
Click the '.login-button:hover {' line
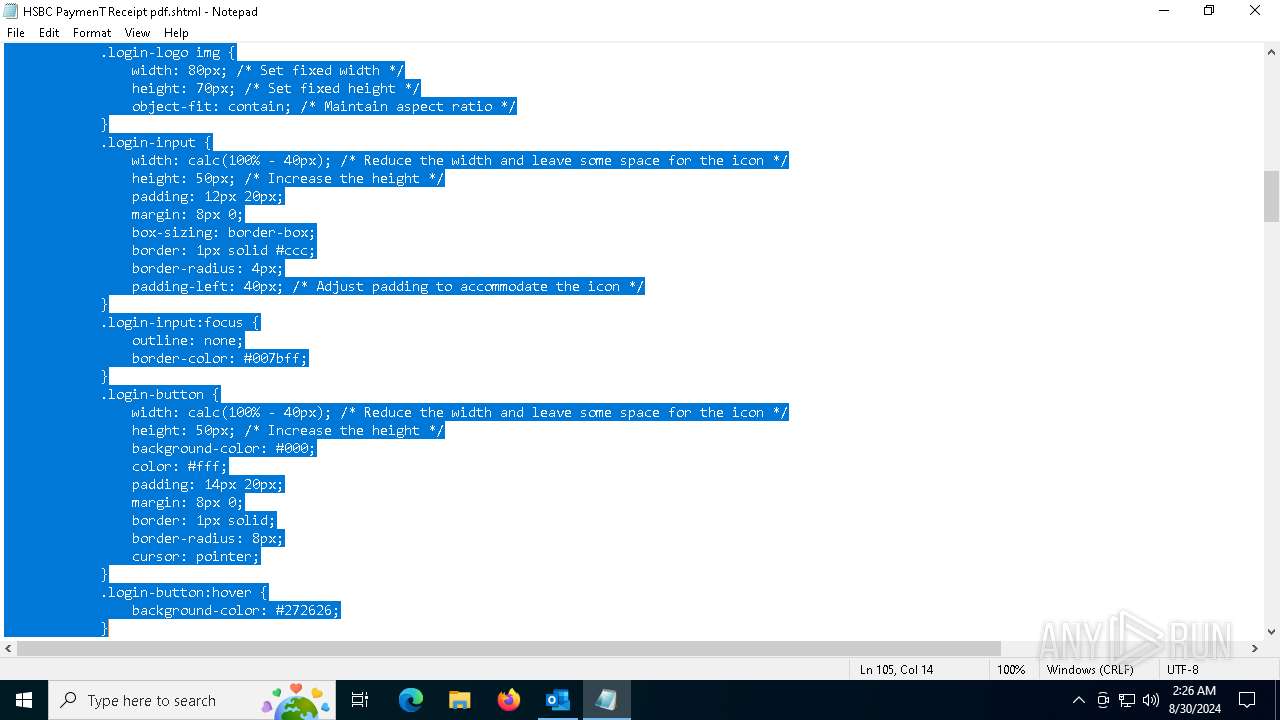coord(184,592)
